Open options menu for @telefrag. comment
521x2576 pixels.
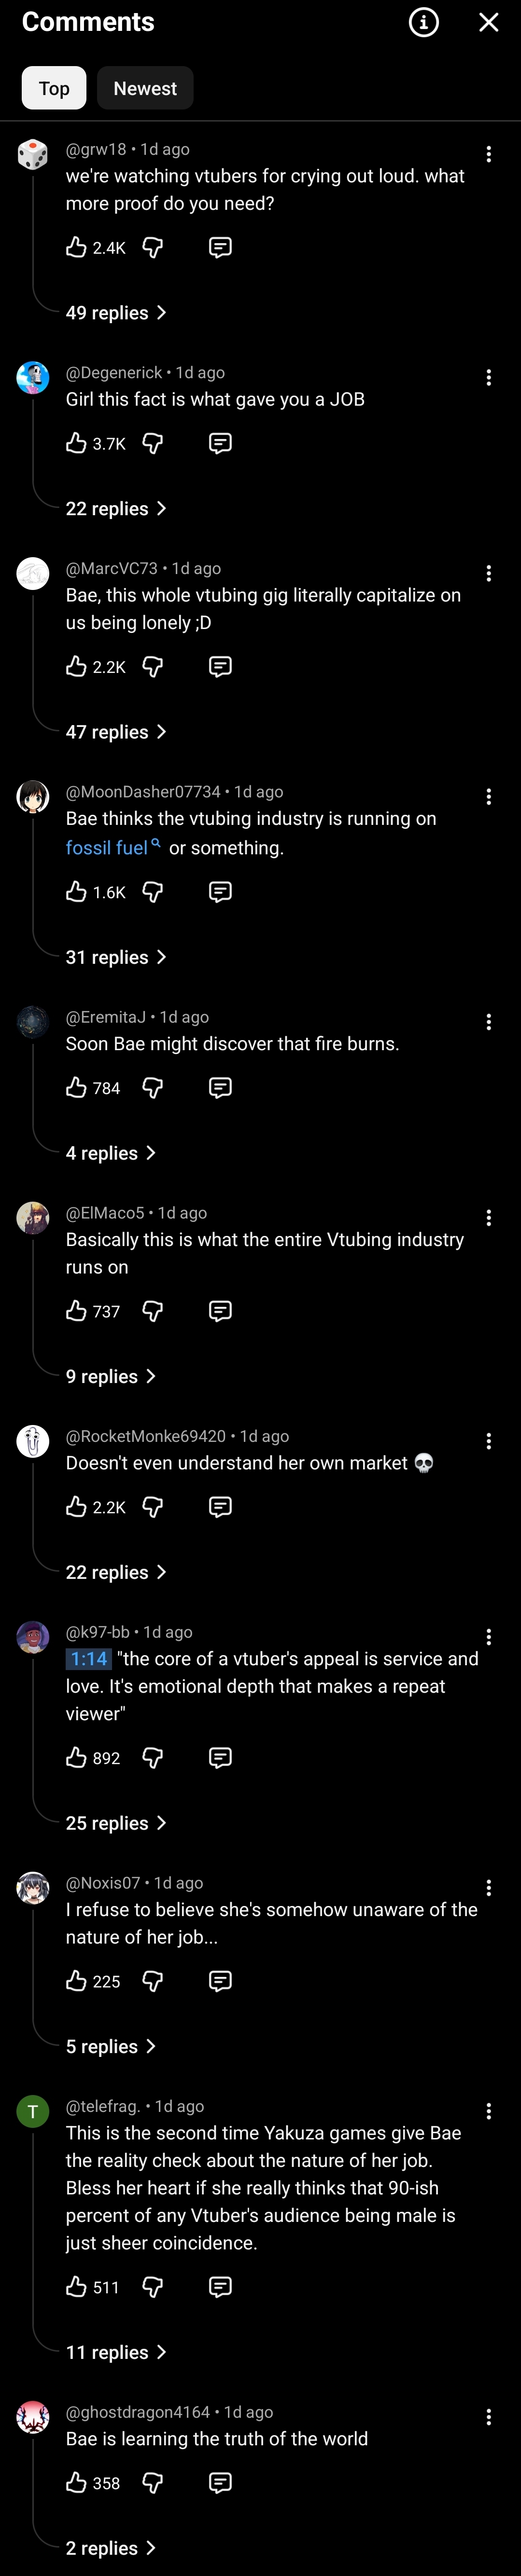[488, 2111]
